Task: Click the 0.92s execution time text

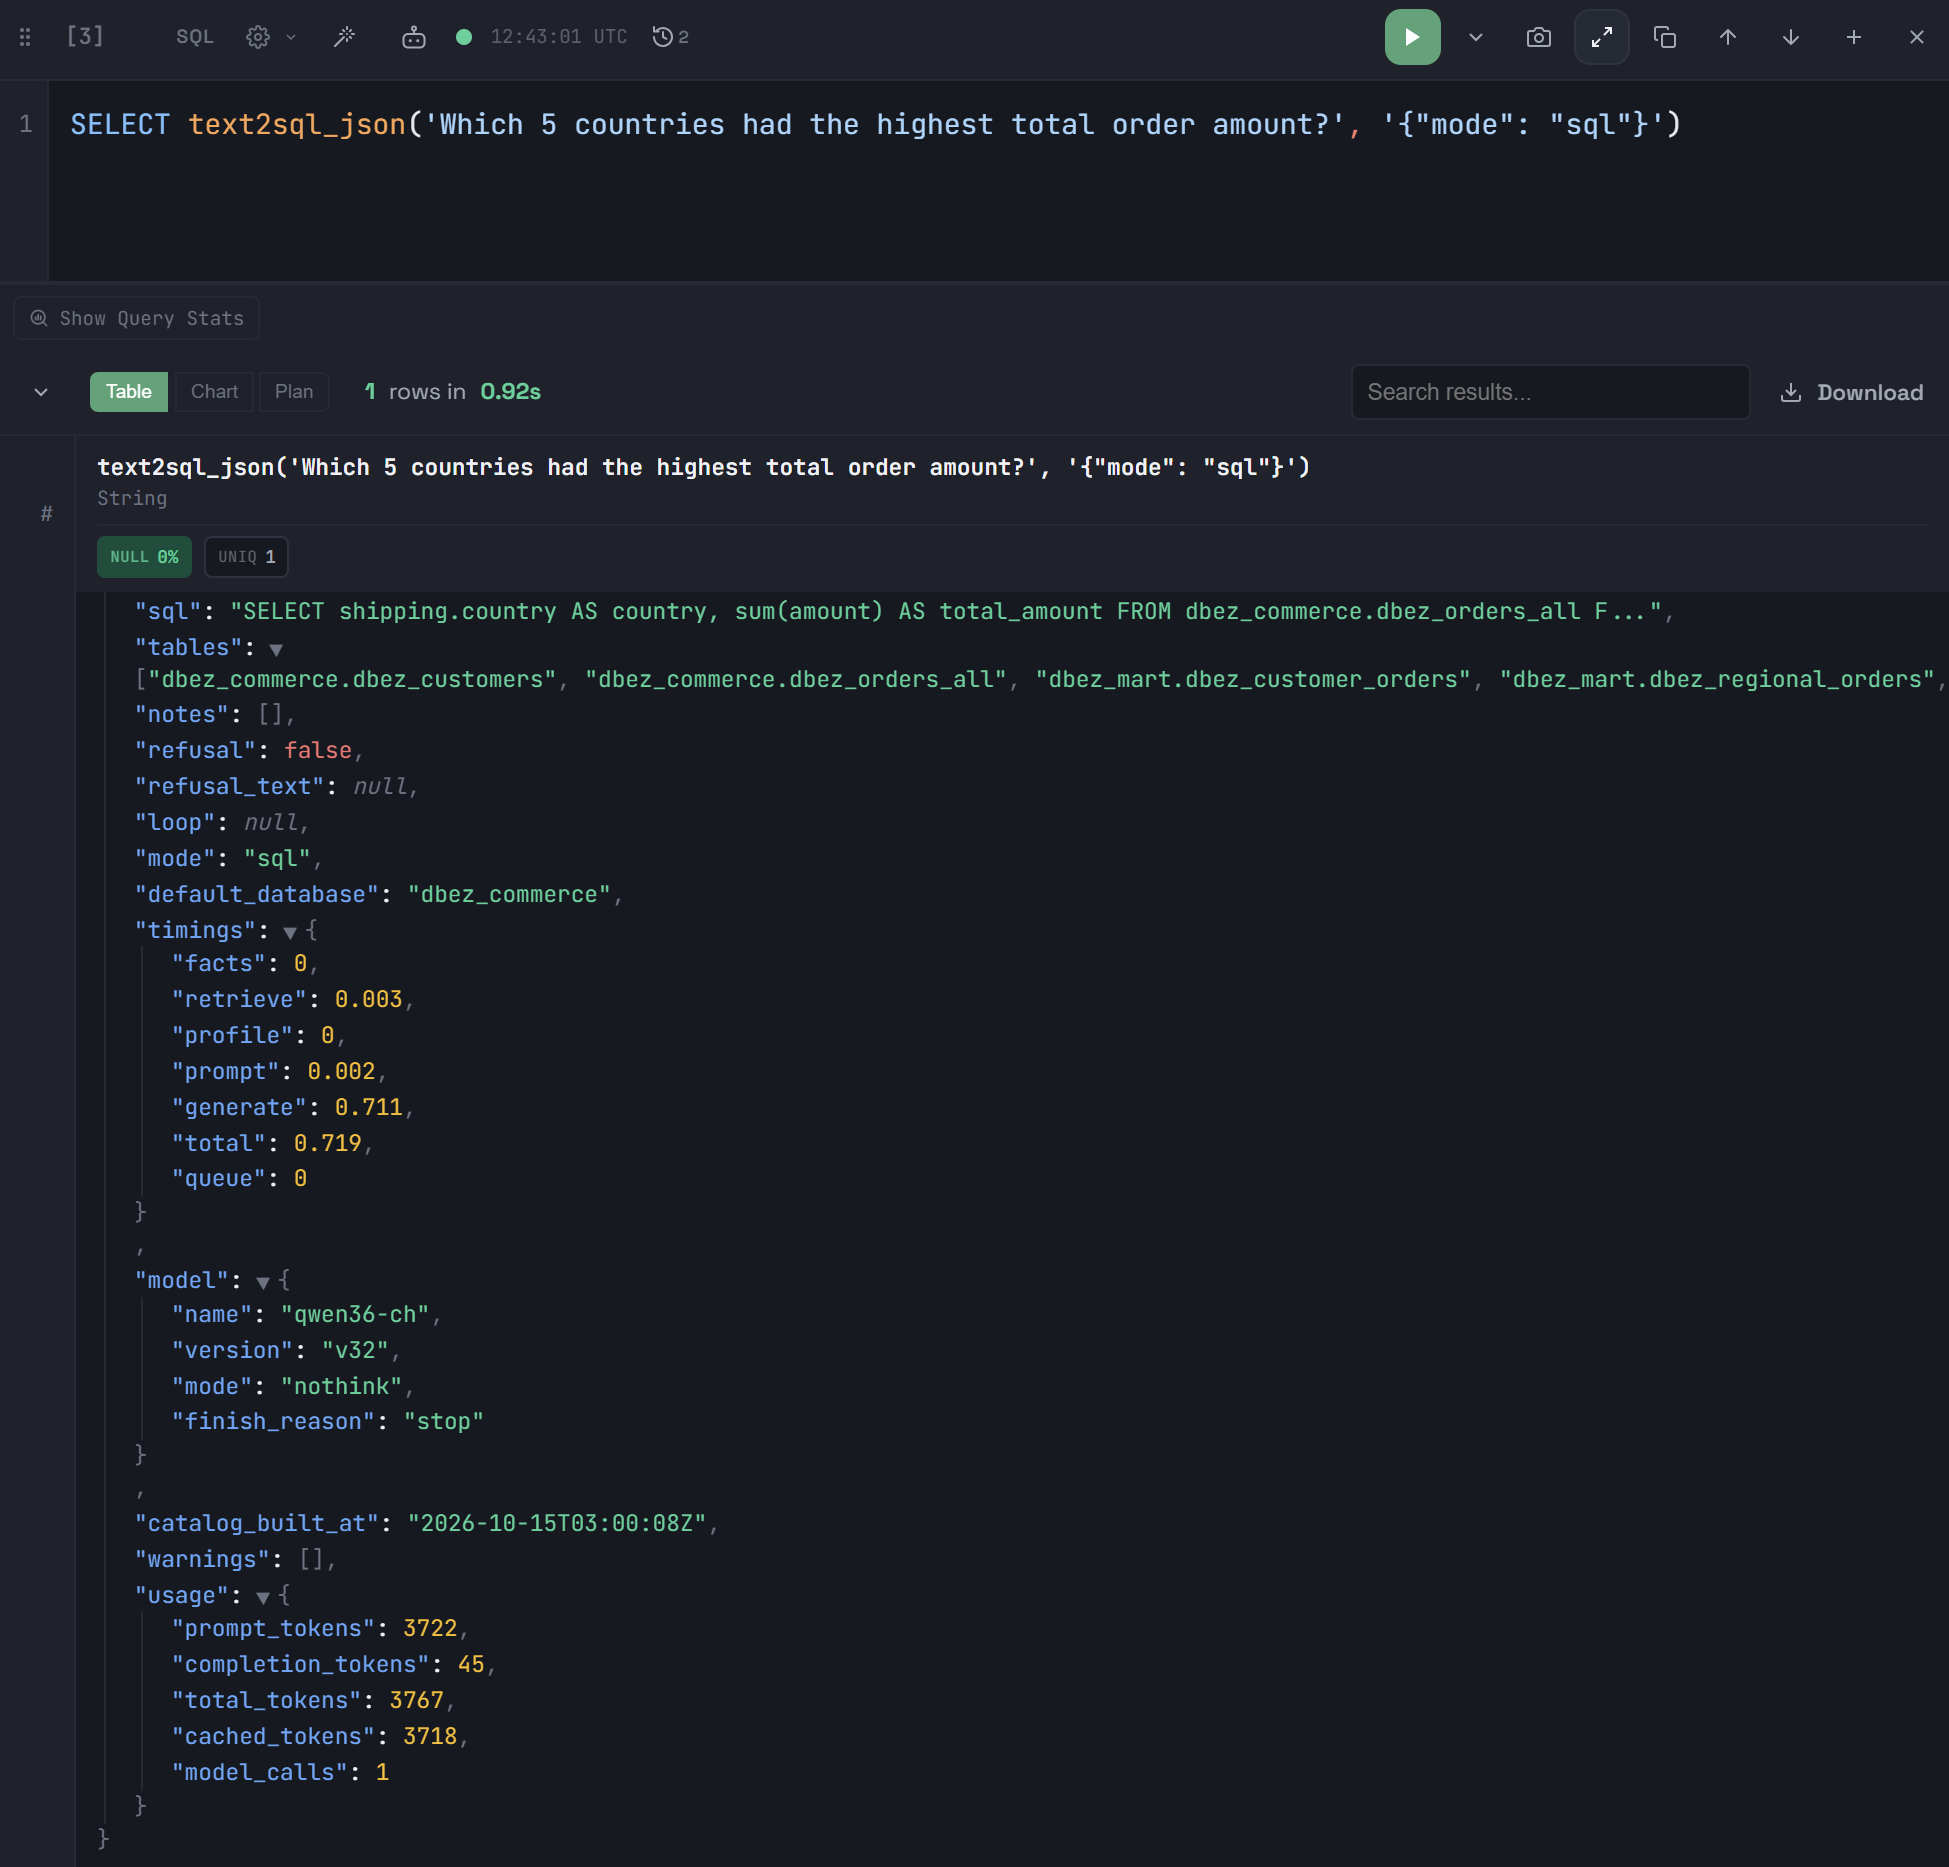Action: 510,391
